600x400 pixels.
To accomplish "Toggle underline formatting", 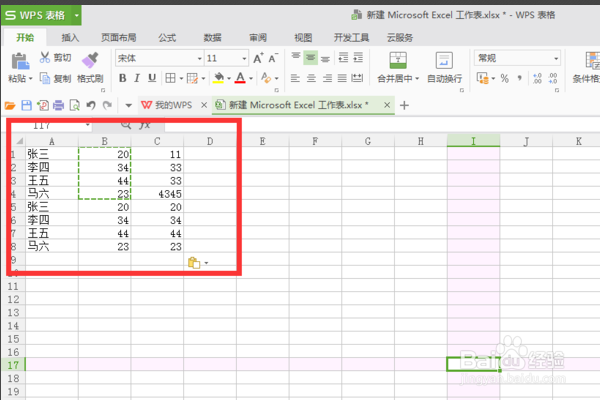I will (x=152, y=78).
